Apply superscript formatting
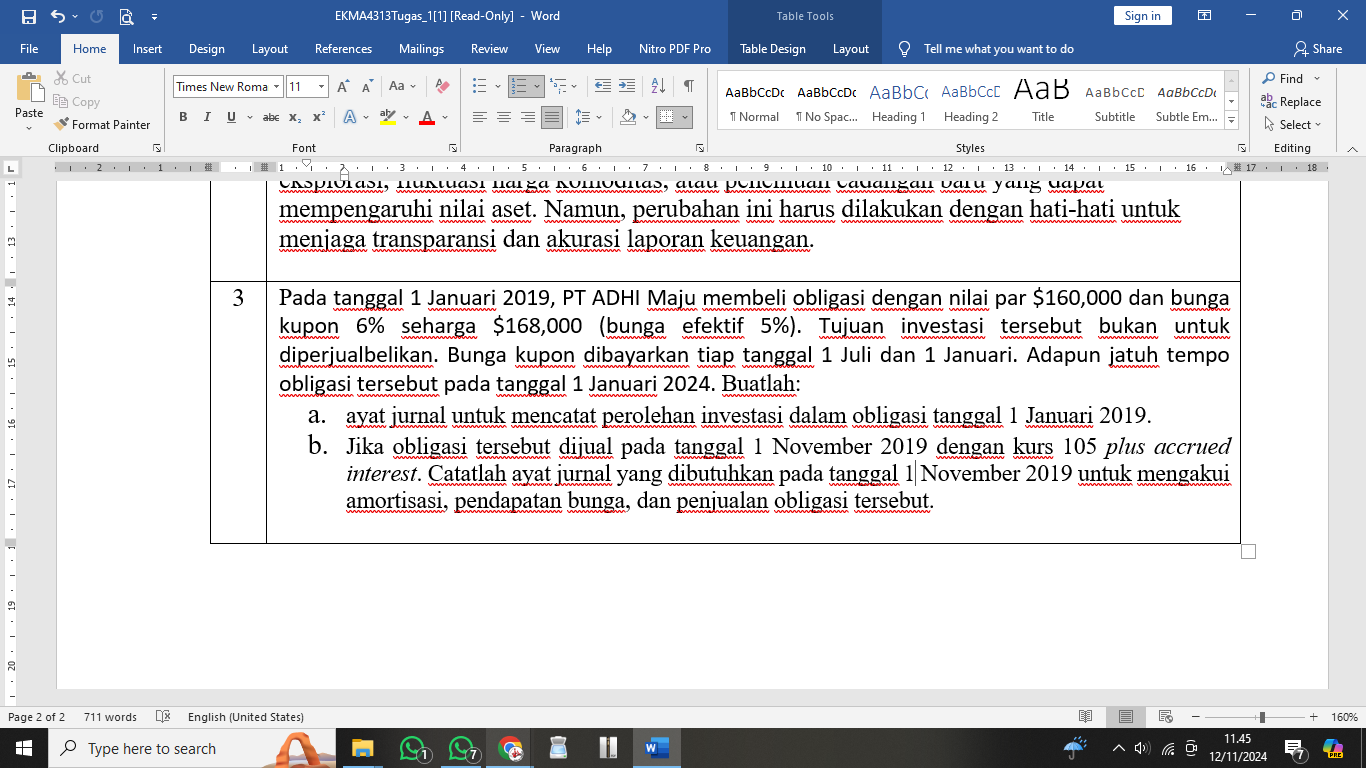 pos(318,117)
